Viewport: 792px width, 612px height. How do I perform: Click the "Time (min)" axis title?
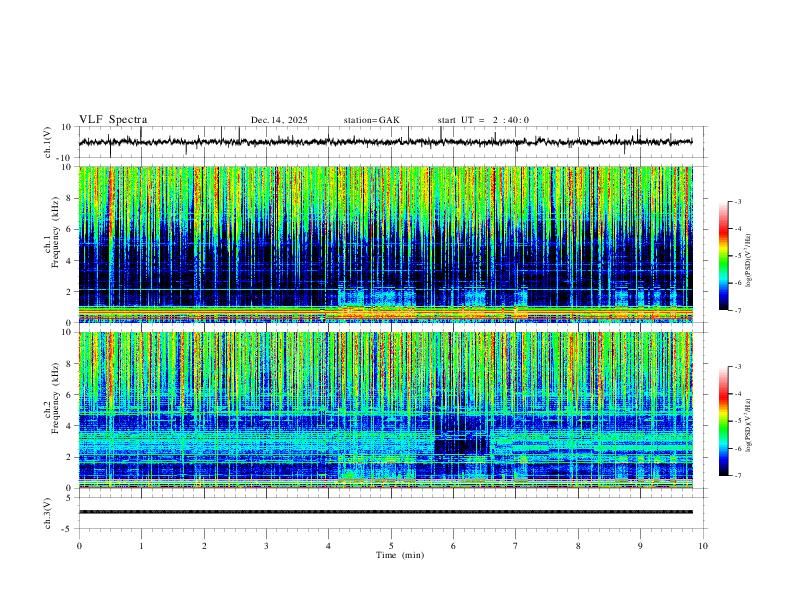pos(400,555)
